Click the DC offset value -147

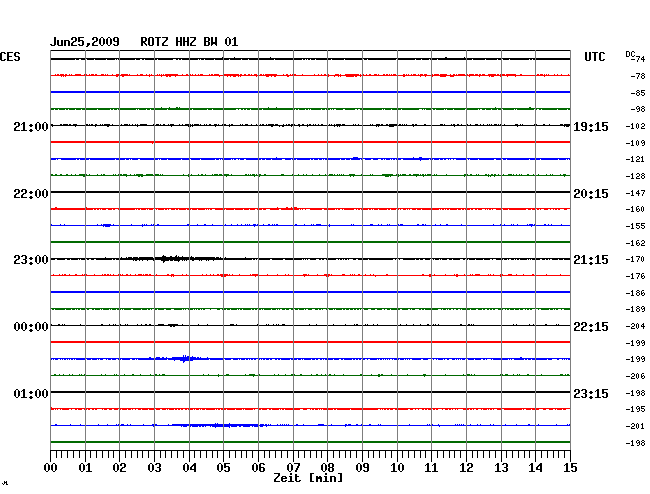pos(635,194)
